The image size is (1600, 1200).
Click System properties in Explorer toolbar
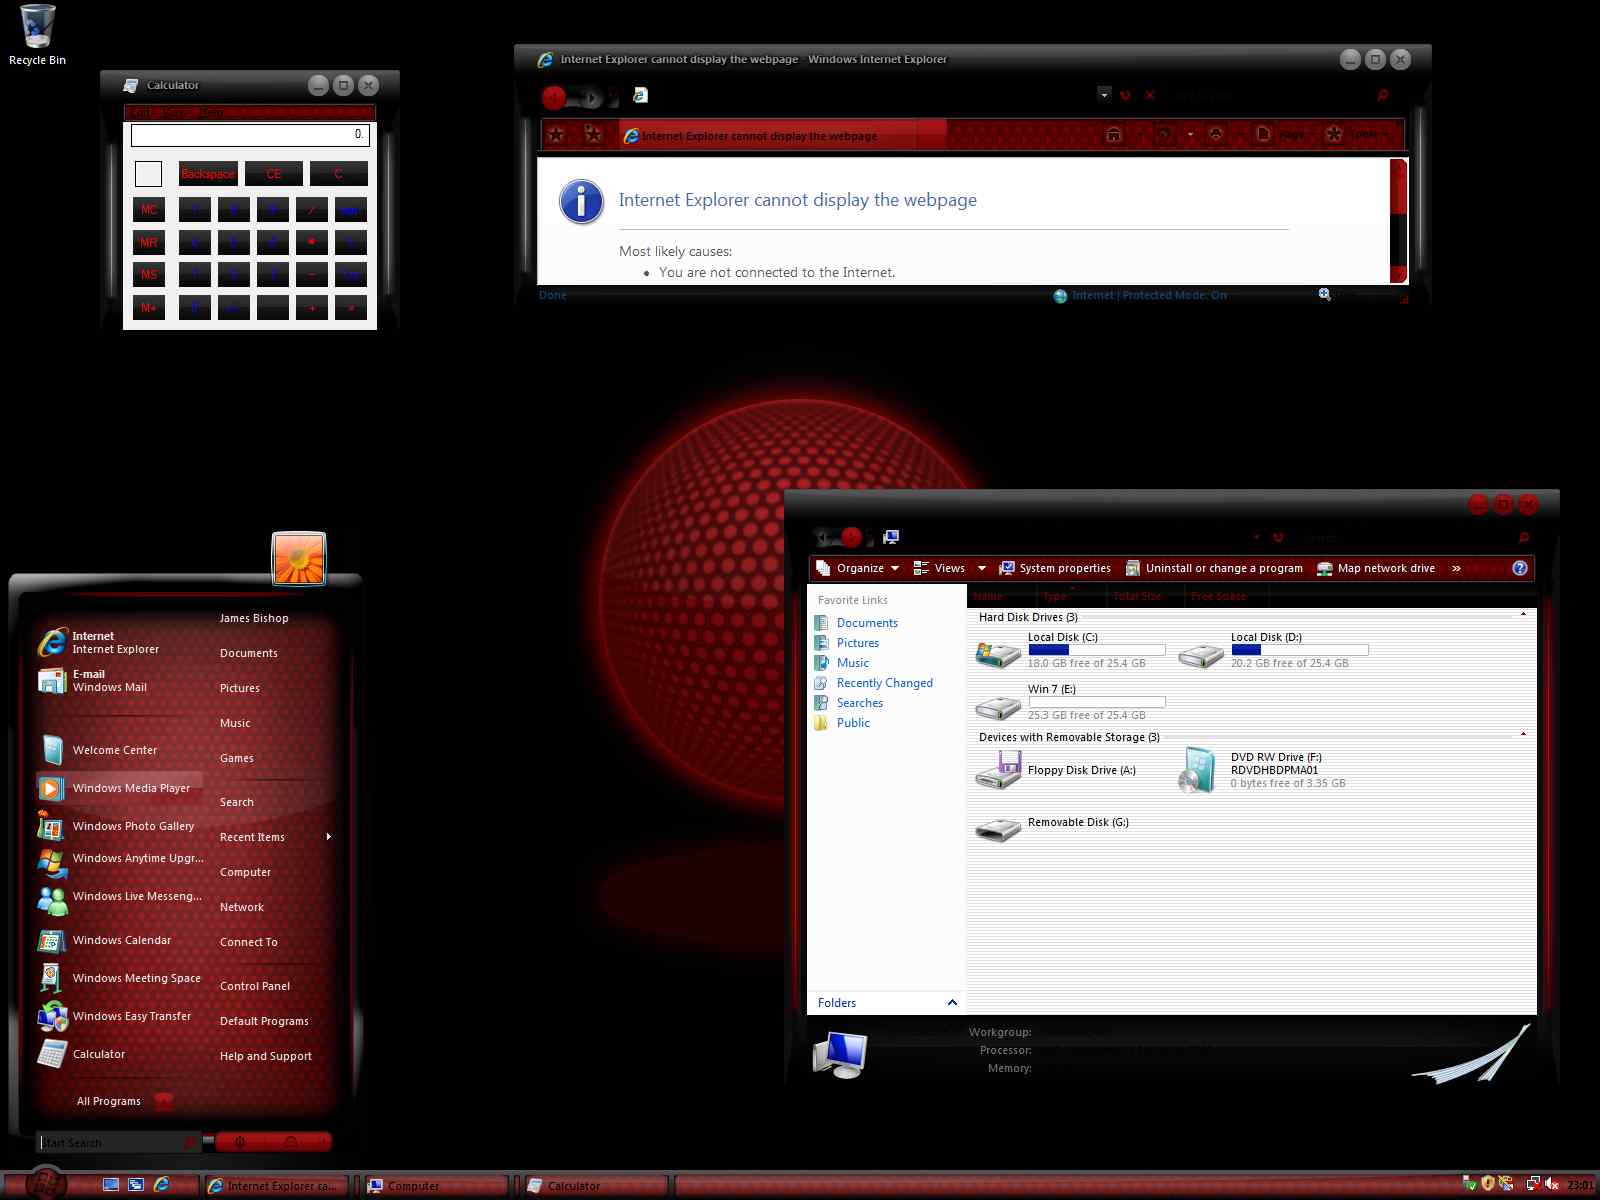point(1055,568)
